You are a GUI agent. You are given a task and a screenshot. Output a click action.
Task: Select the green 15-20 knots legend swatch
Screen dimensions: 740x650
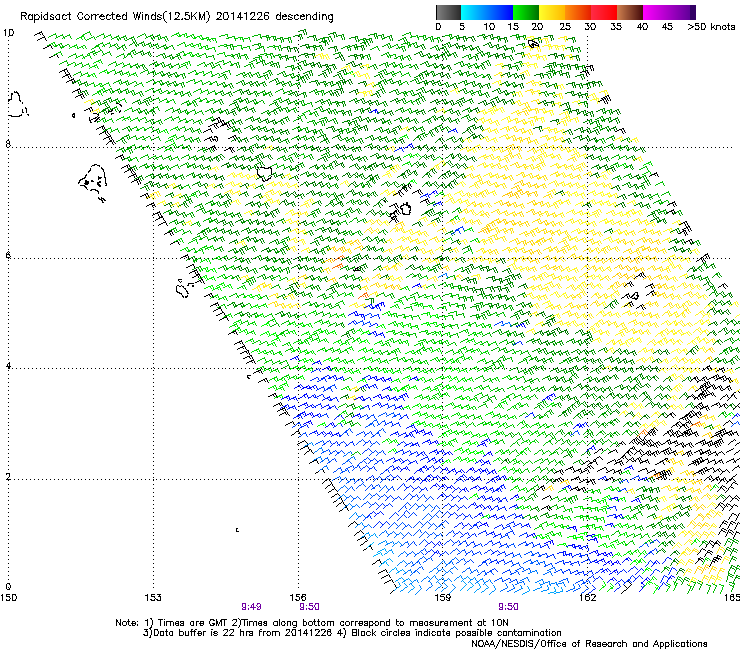pos(526,12)
